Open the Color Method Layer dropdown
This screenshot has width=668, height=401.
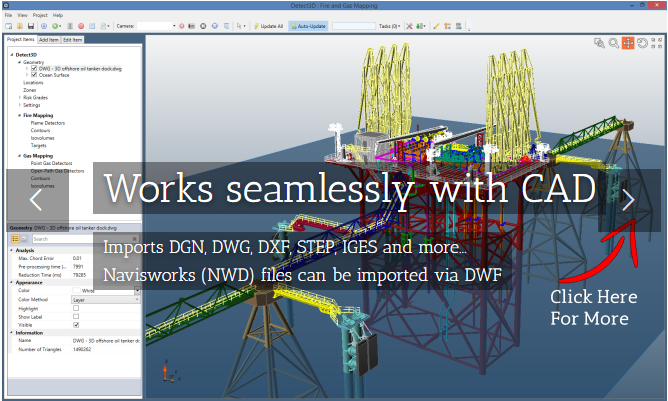106,300
